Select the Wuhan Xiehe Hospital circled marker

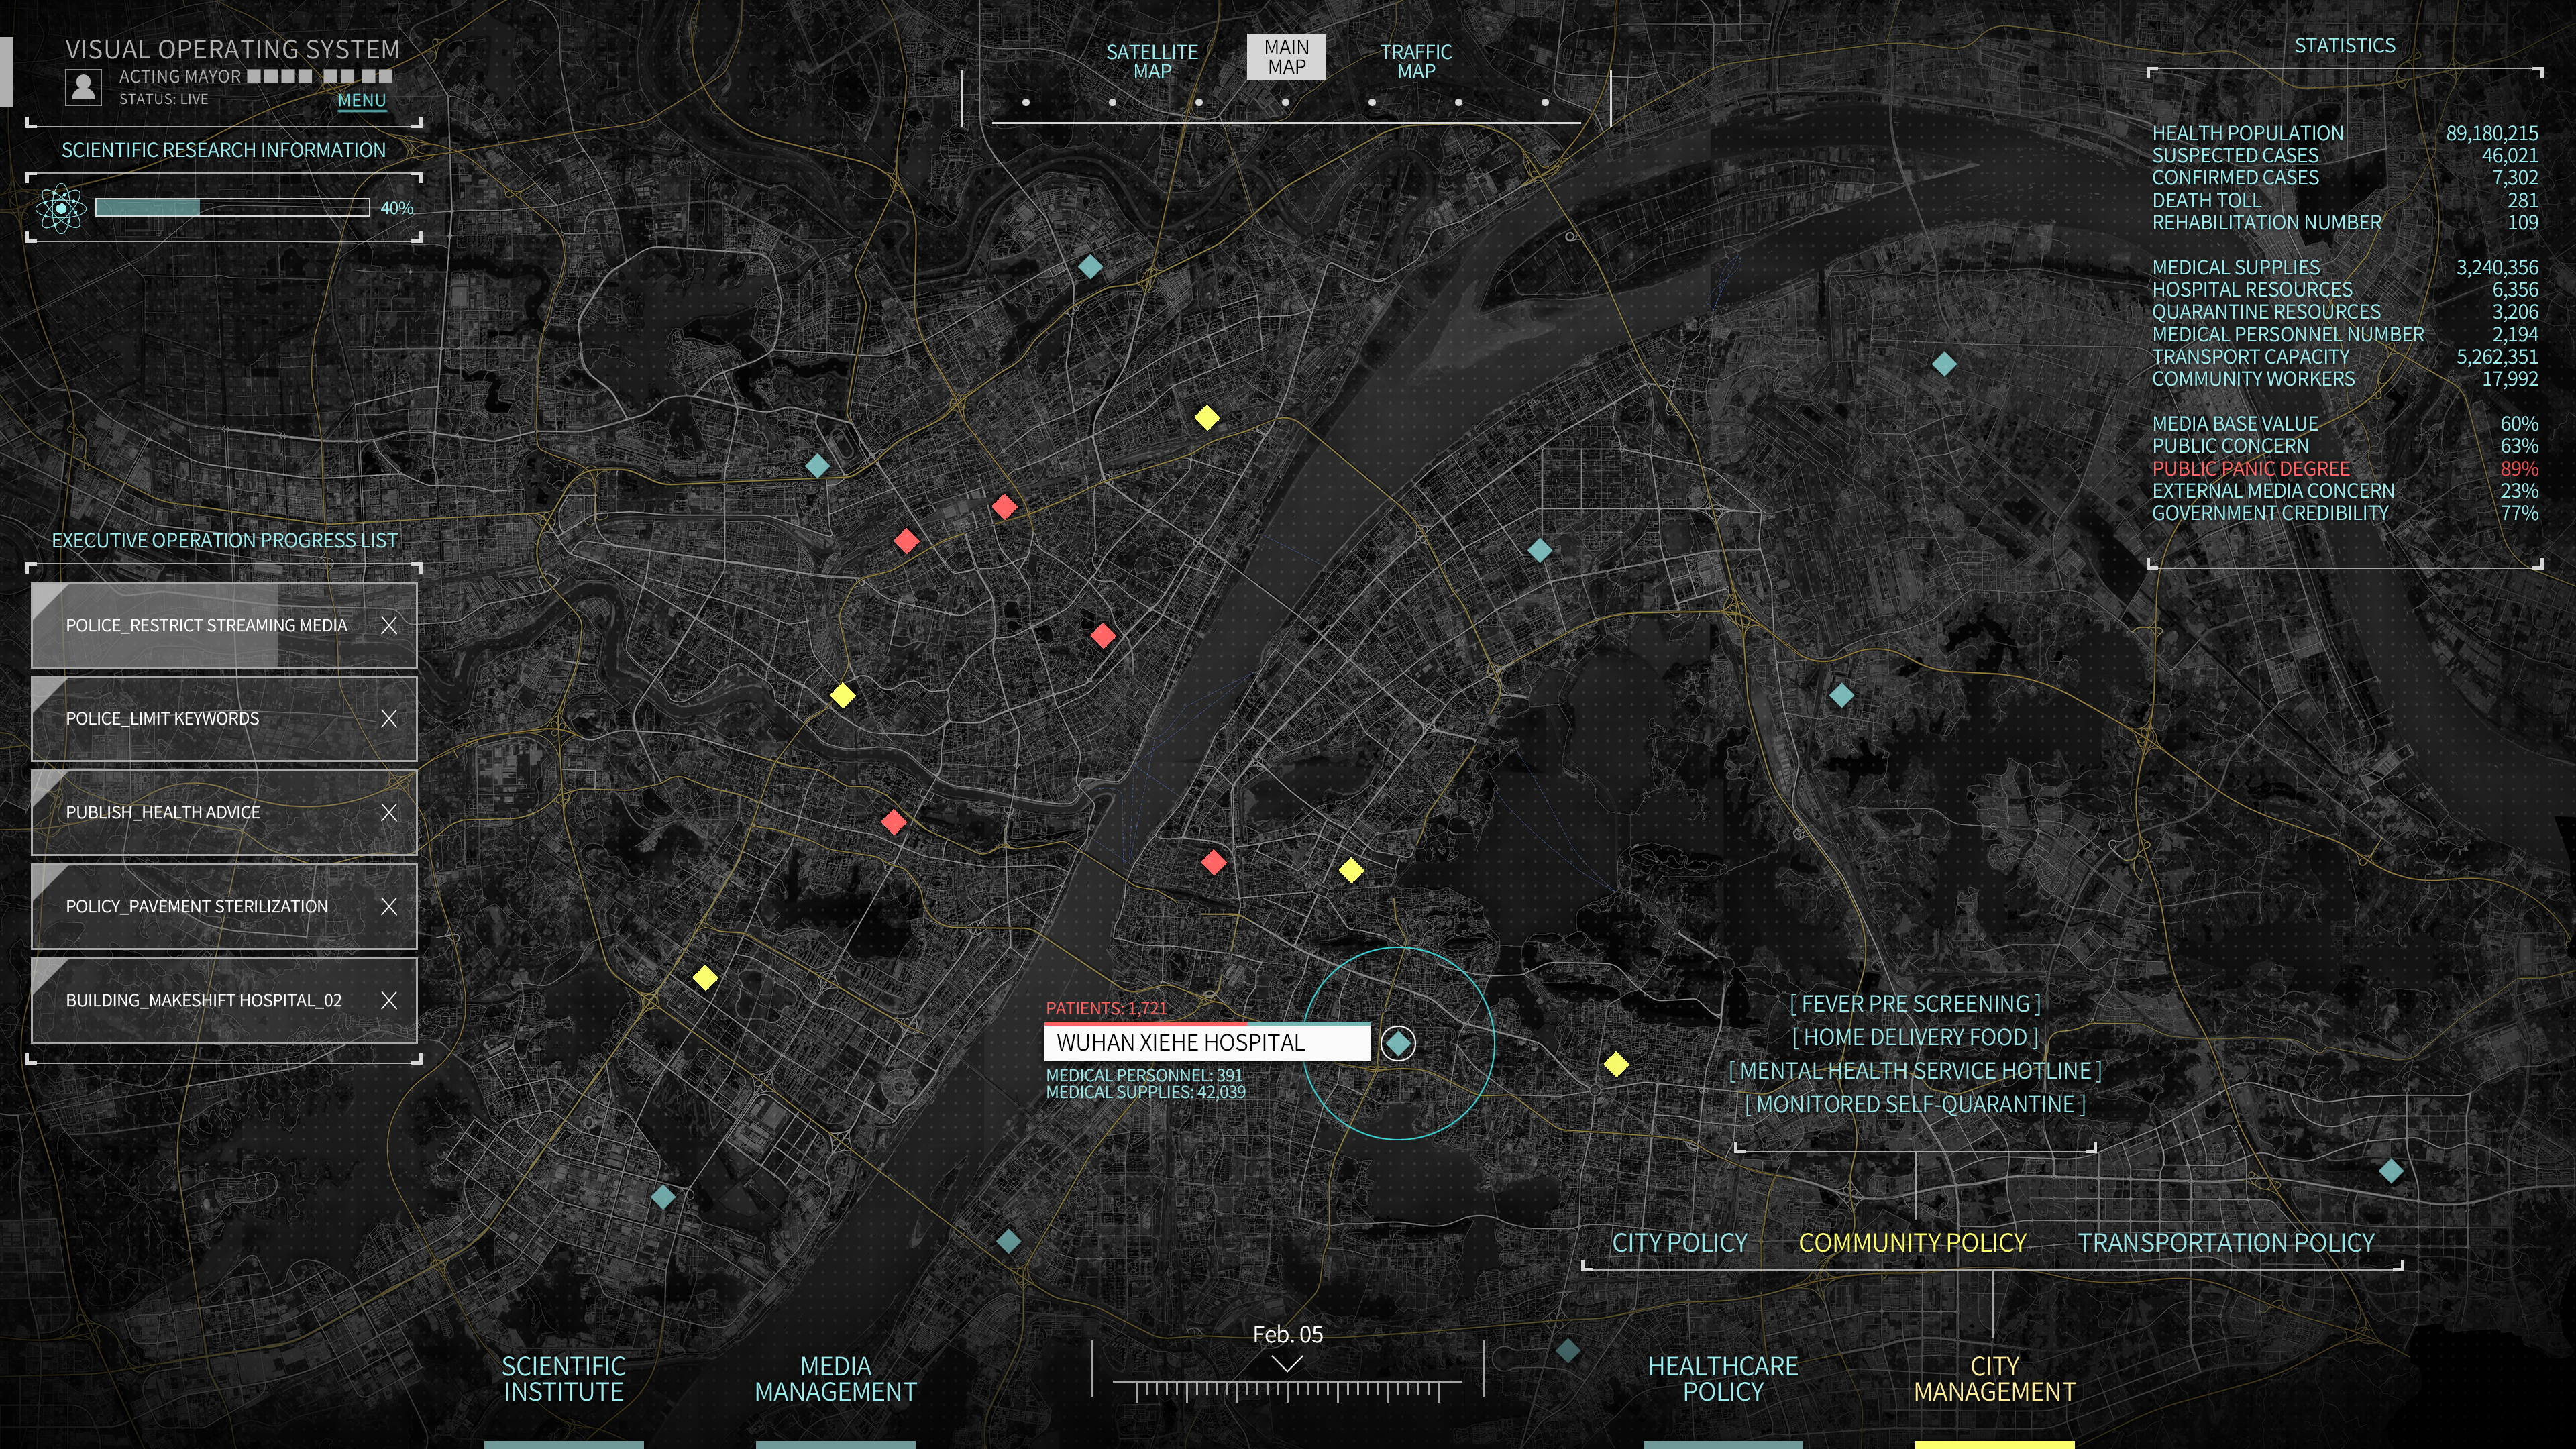pyautogui.click(x=1398, y=1043)
